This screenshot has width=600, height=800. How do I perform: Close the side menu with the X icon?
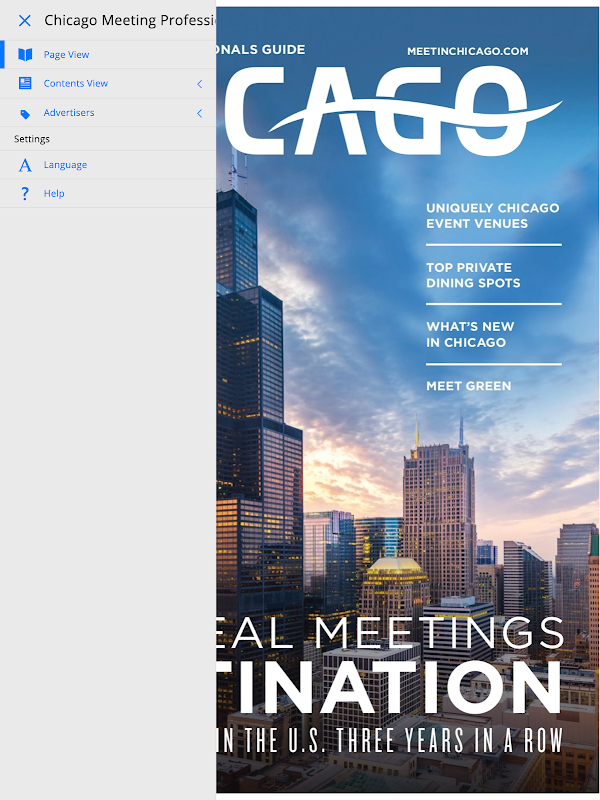(x=24, y=20)
